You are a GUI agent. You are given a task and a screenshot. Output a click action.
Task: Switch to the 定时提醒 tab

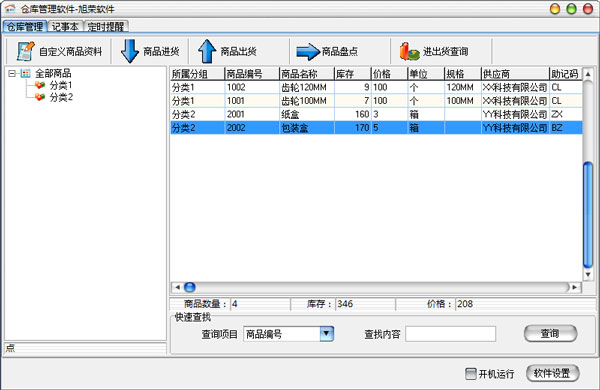pyautogui.click(x=106, y=26)
